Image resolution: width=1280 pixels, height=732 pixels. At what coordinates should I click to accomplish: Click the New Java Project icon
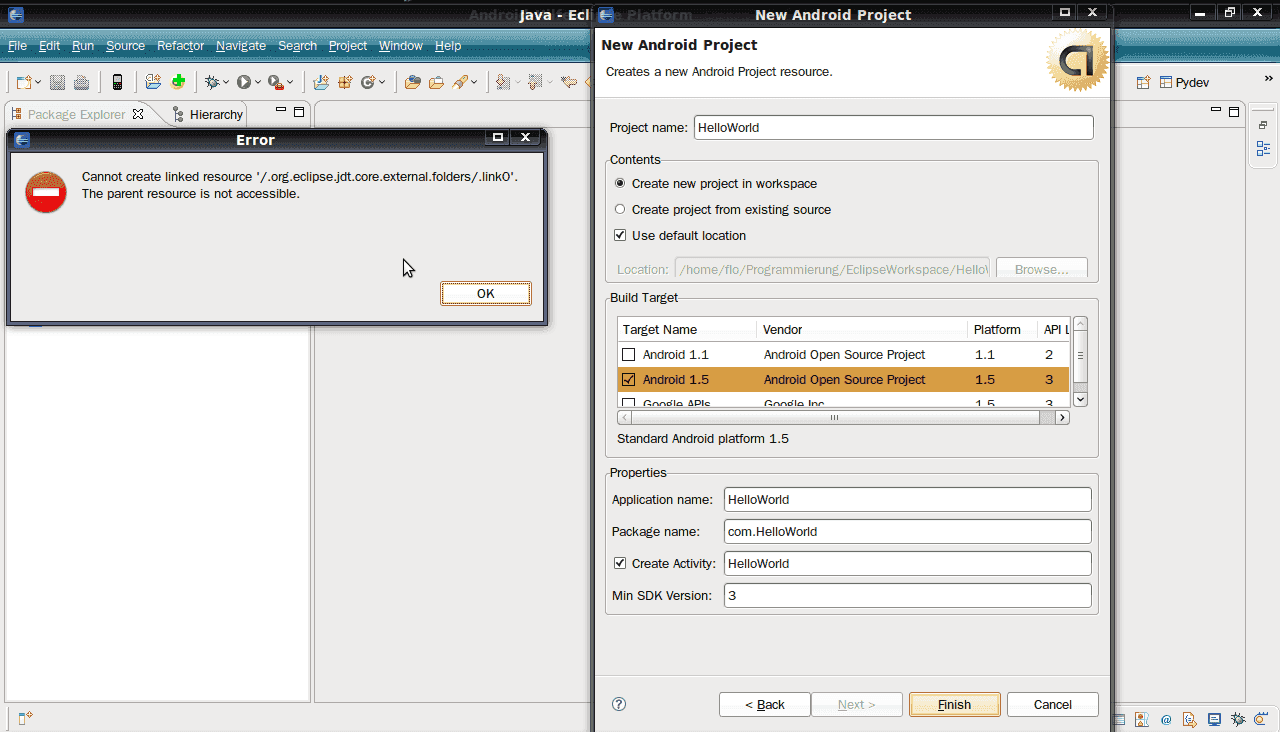(x=321, y=82)
